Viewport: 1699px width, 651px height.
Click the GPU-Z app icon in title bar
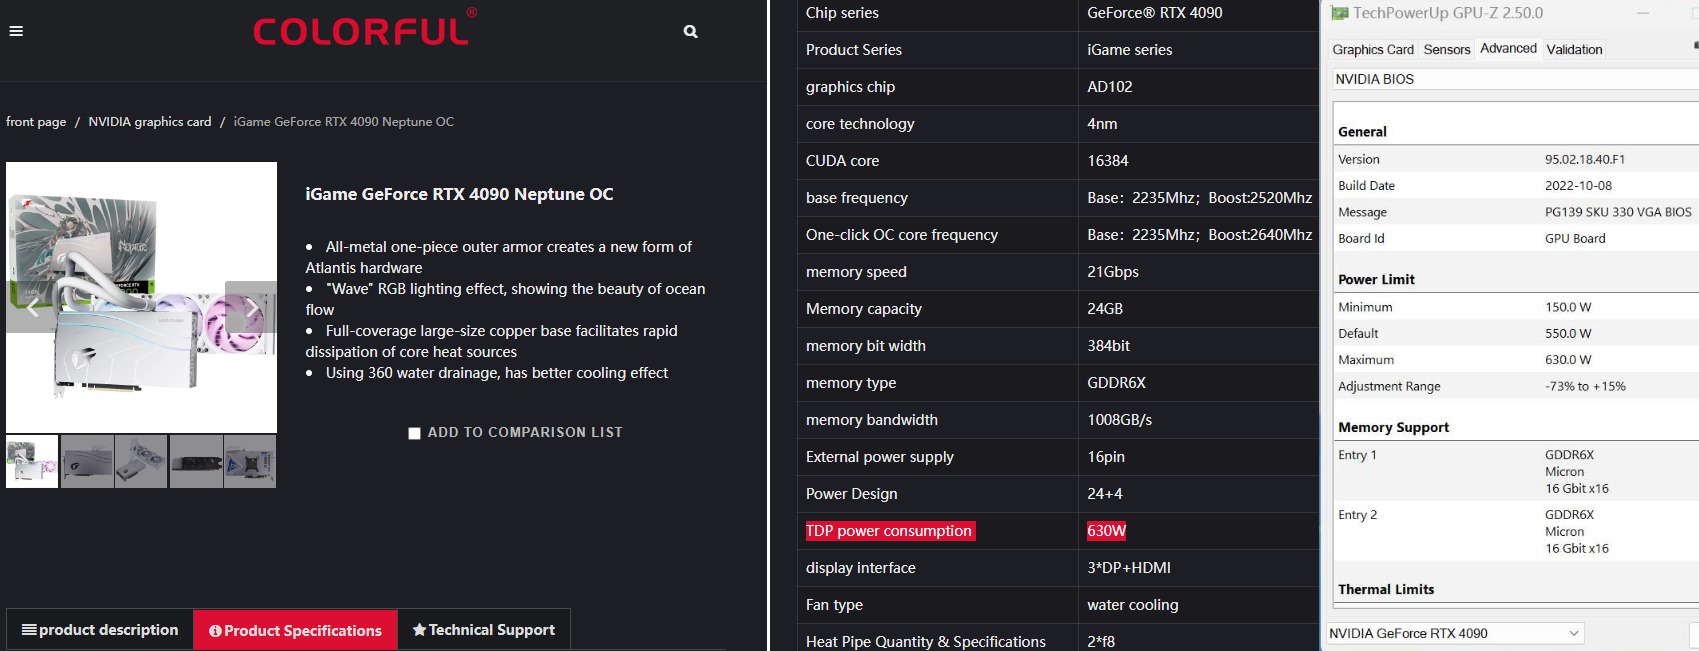(1339, 13)
